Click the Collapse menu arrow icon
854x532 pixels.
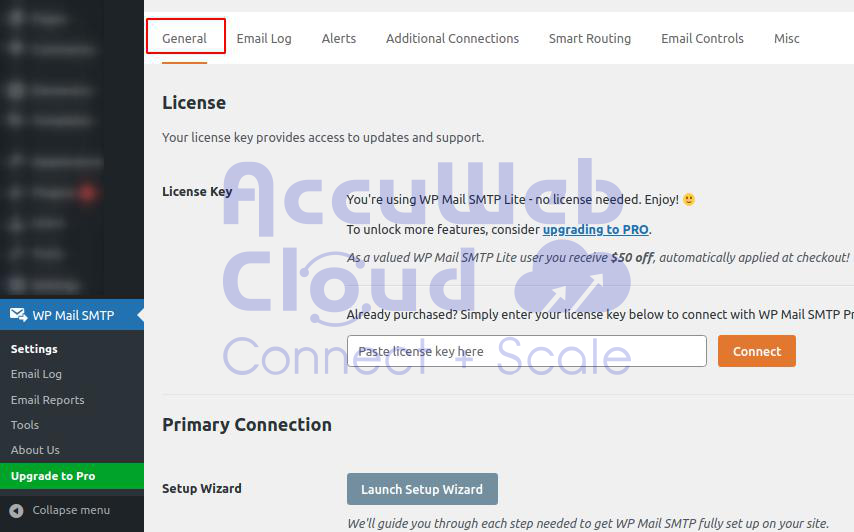point(16,510)
